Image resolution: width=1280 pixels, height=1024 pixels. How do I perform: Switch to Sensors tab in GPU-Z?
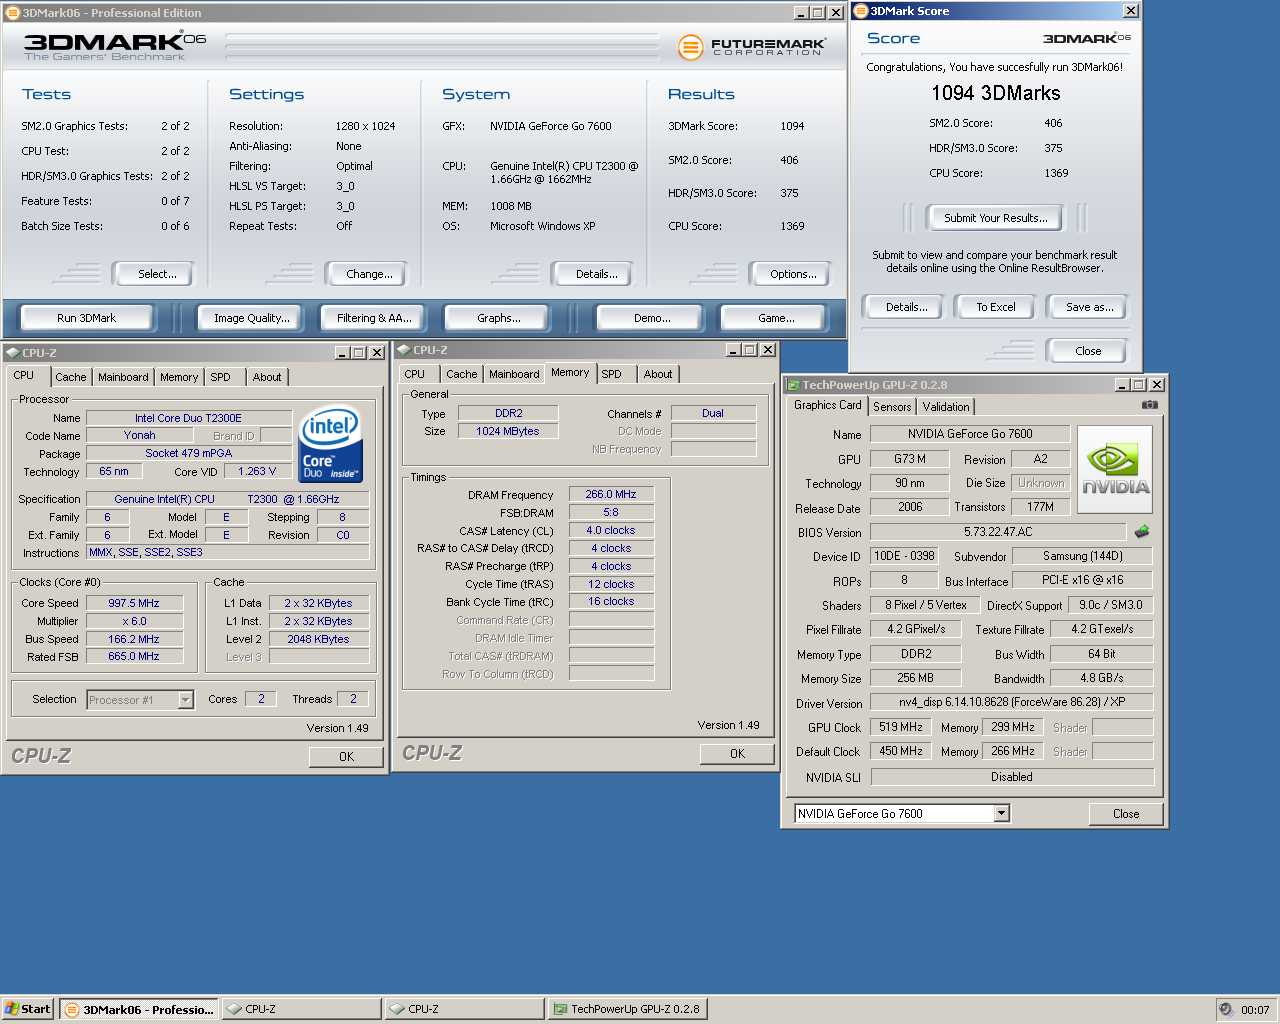pyautogui.click(x=892, y=407)
